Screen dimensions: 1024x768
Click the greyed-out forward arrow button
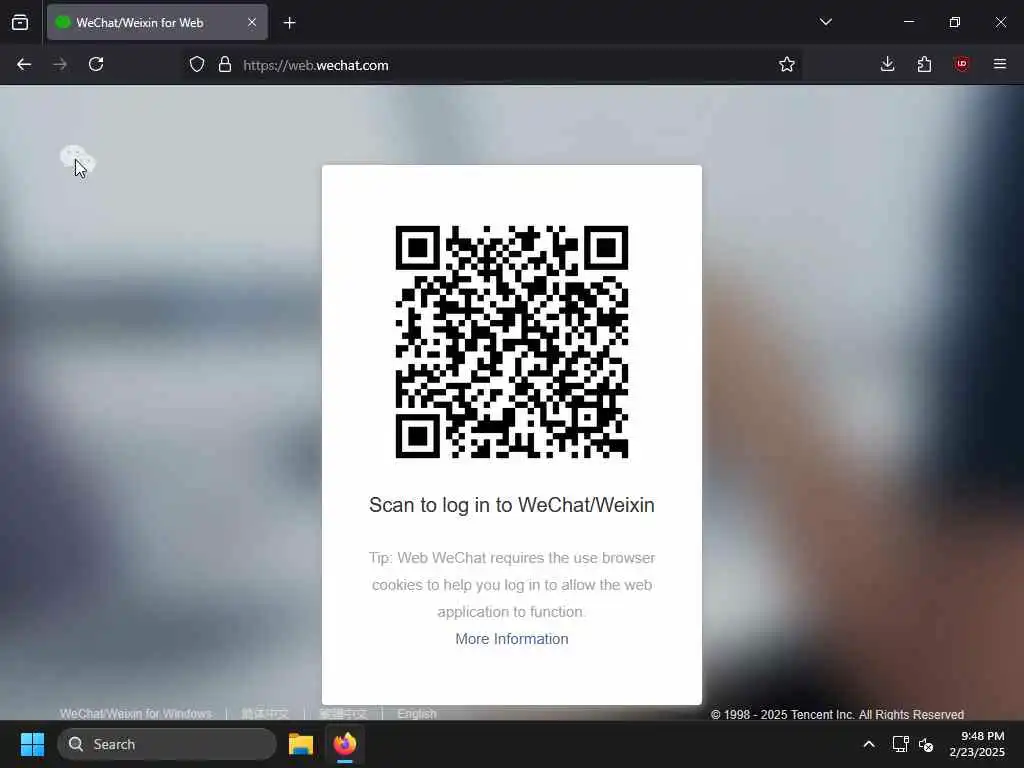coord(60,64)
